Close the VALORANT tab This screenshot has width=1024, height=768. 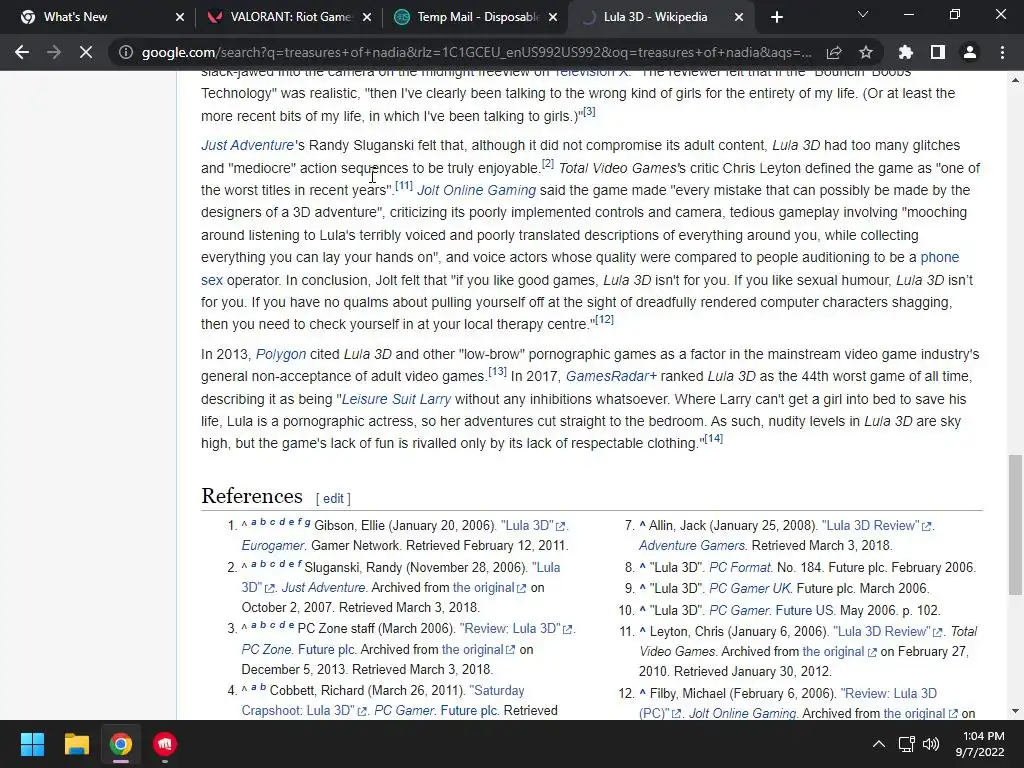tap(367, 17)
